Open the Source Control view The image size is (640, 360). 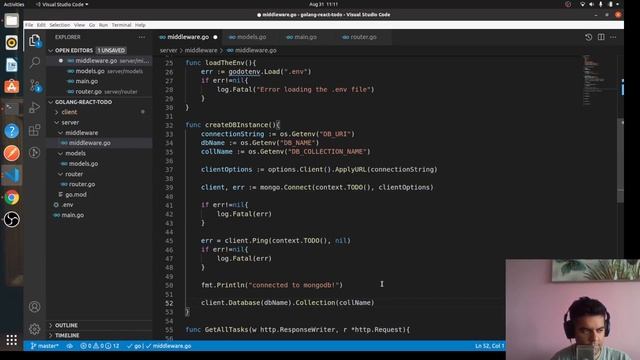click(35, 85)
